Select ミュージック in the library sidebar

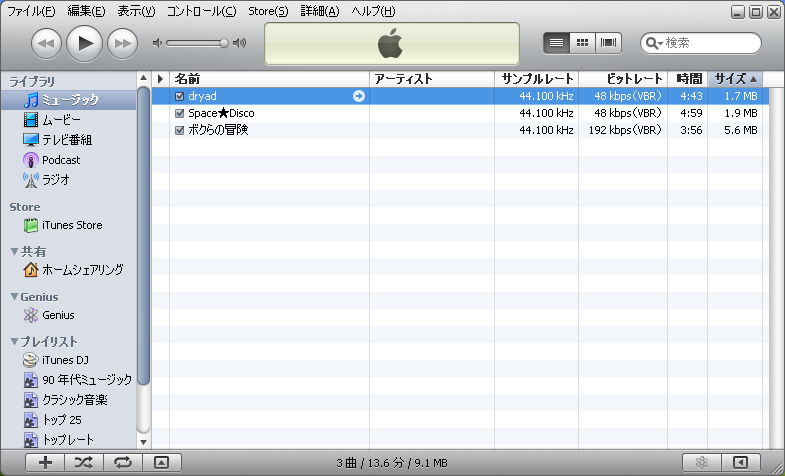coord(69,100)
